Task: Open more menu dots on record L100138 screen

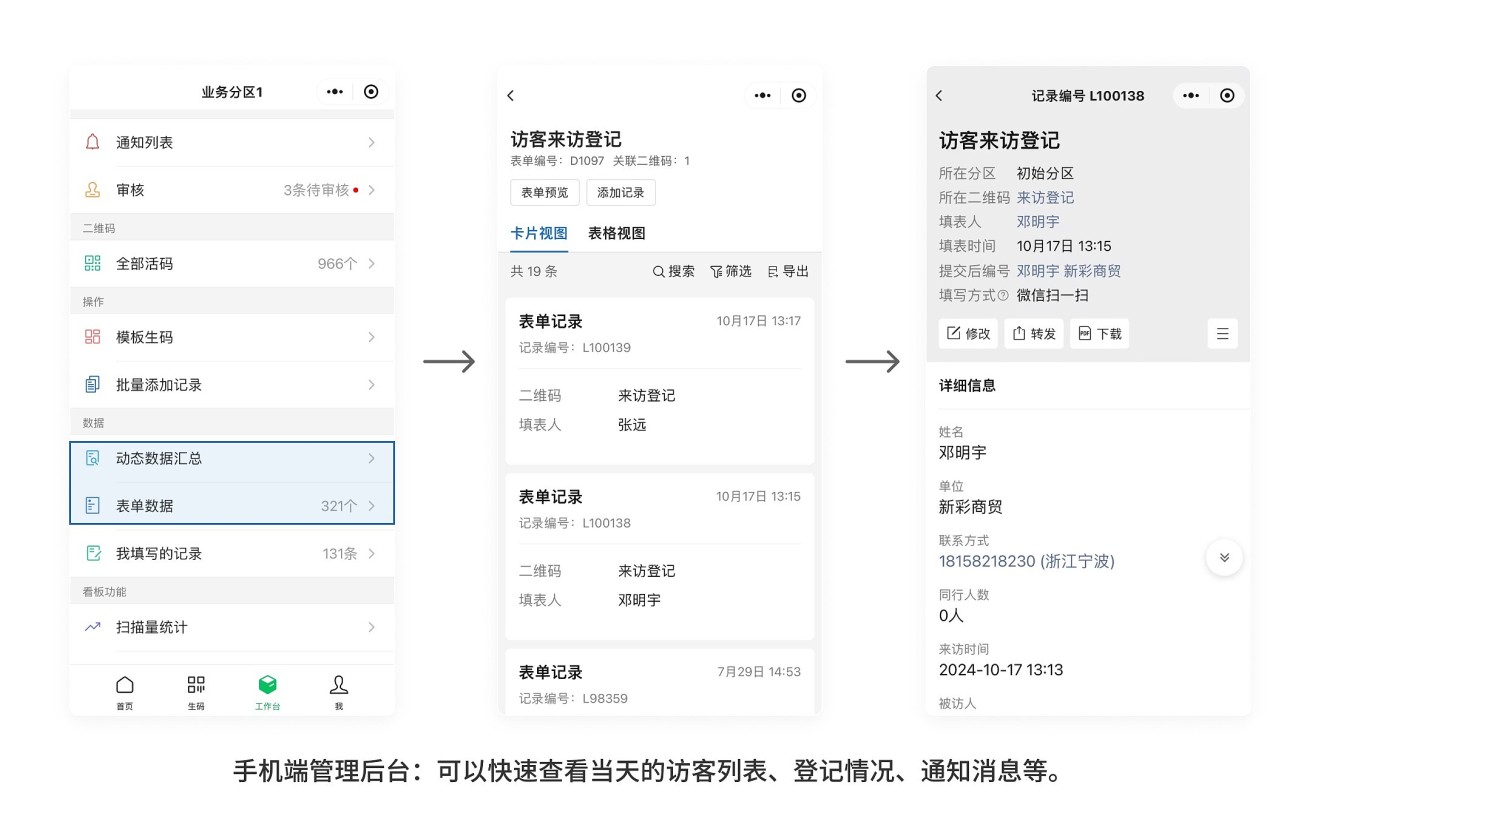Action: point(1191,96)
